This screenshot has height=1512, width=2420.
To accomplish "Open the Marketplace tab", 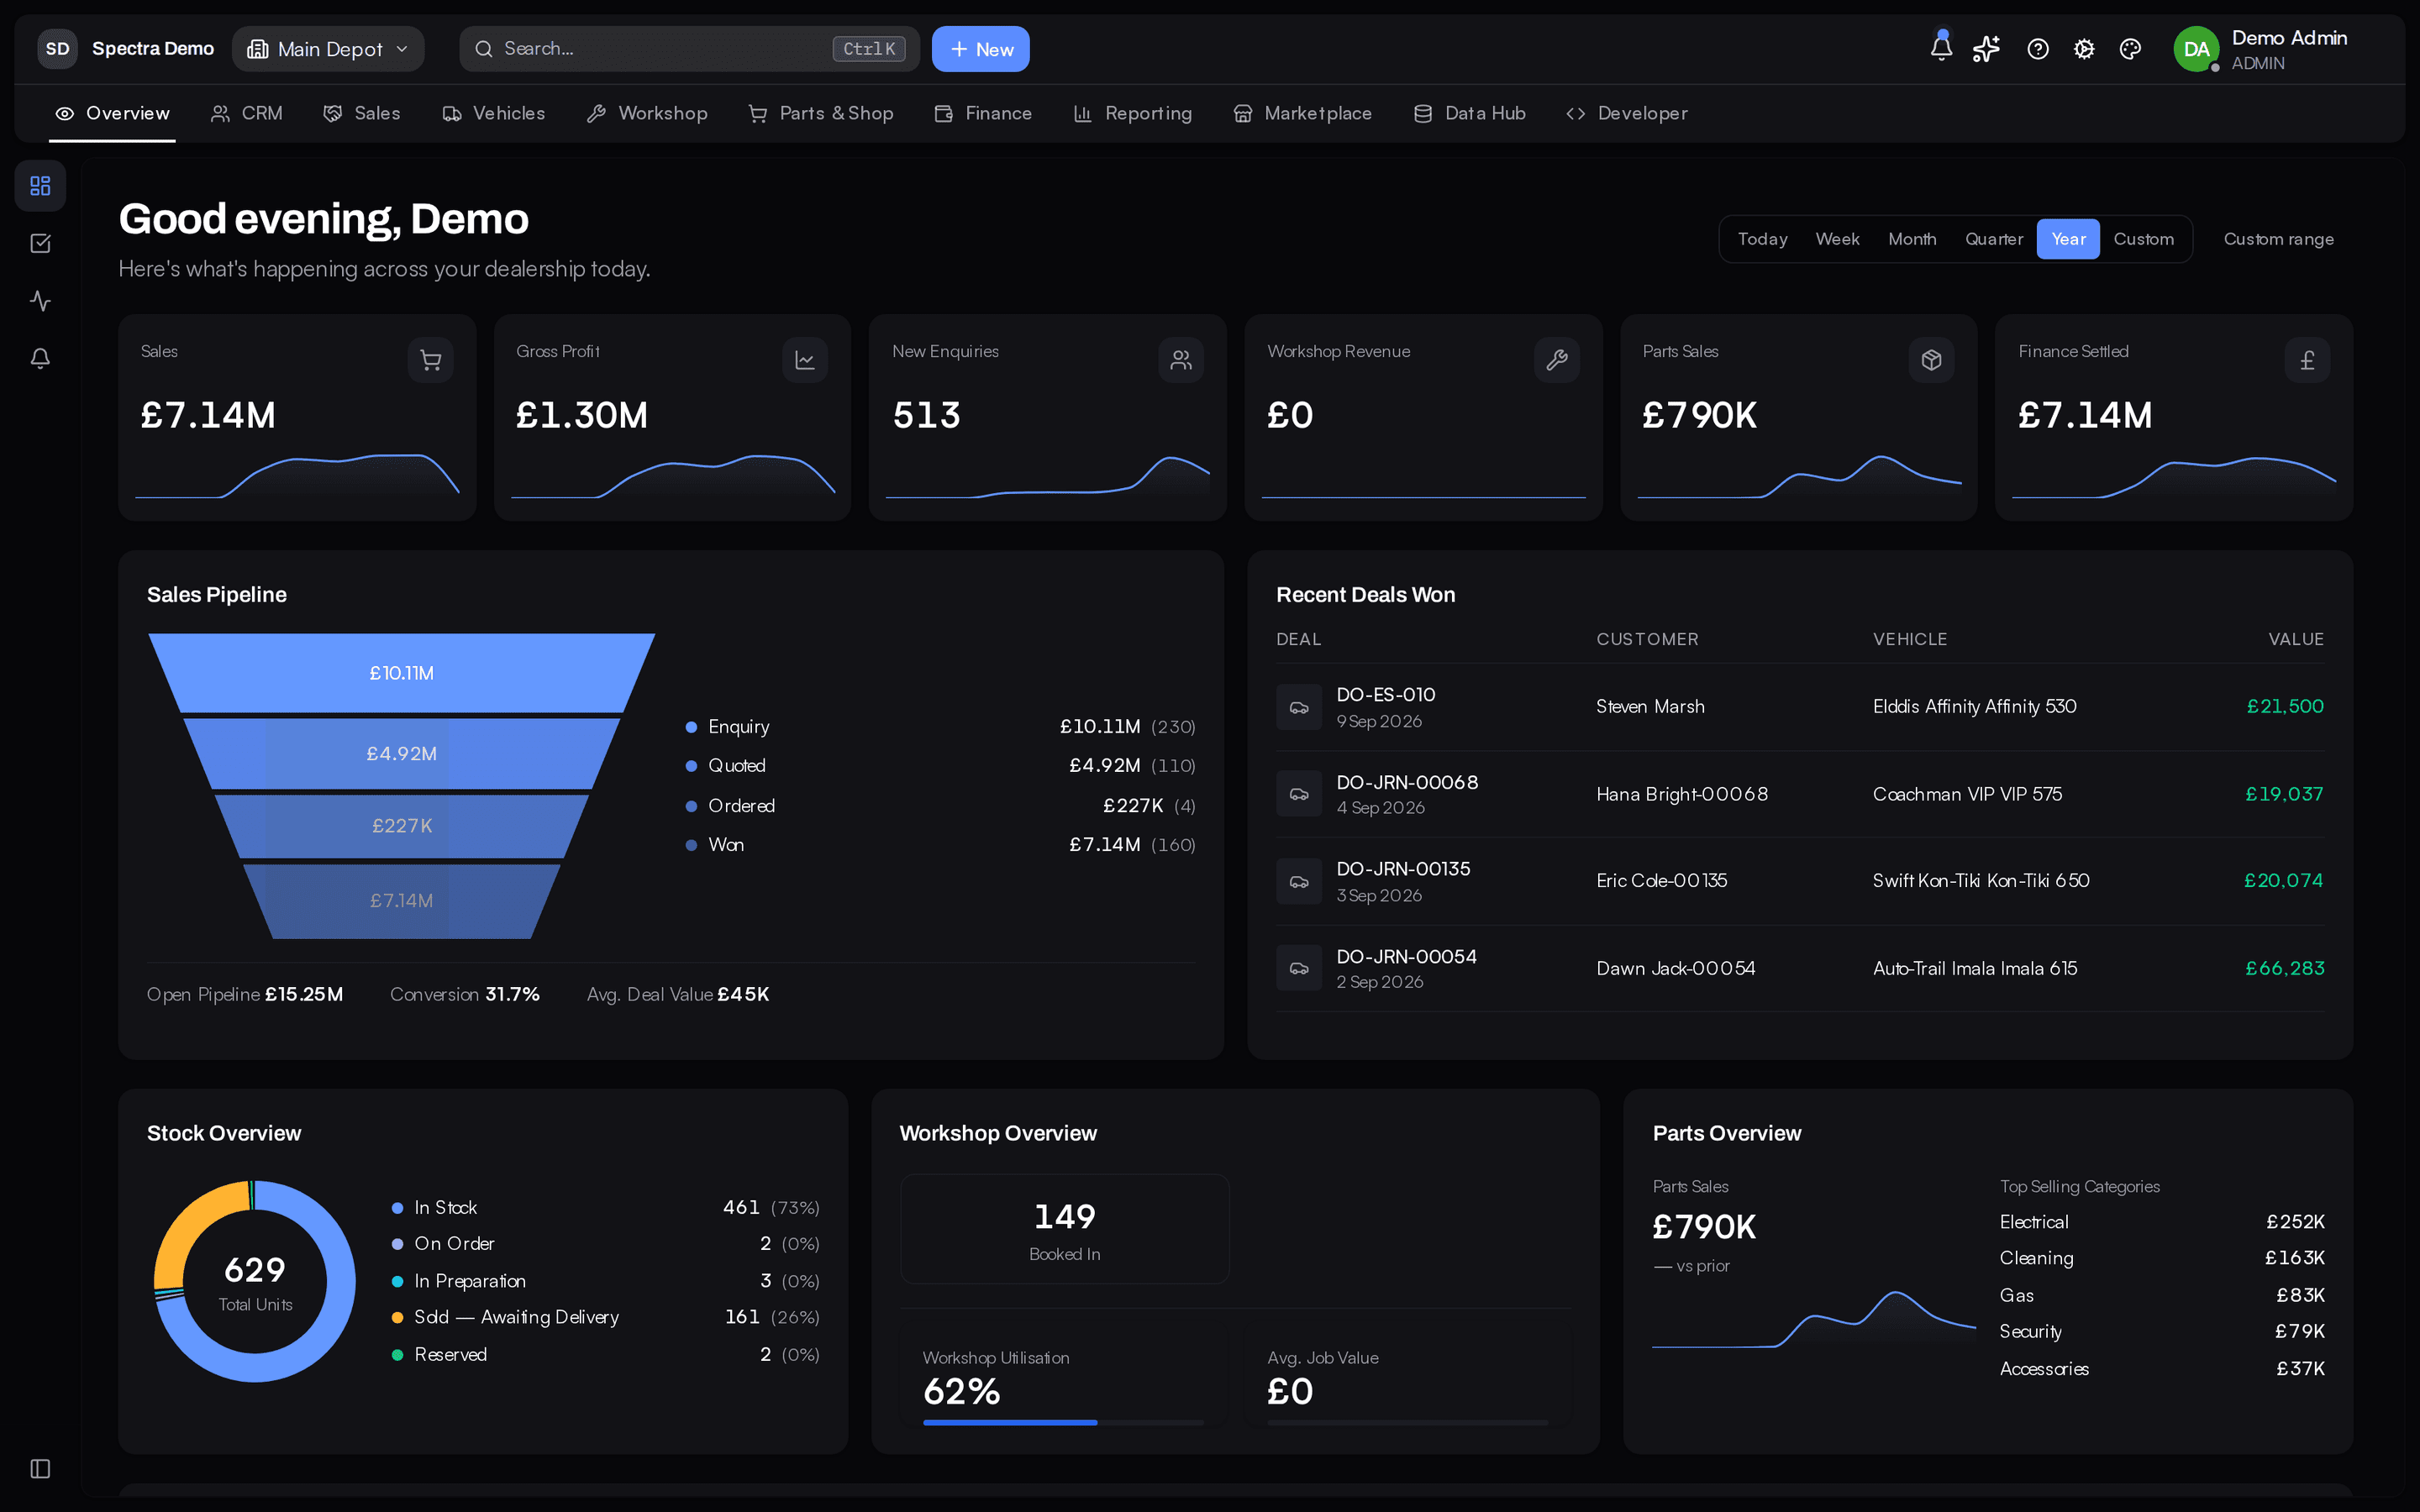I will point(1302,114).
